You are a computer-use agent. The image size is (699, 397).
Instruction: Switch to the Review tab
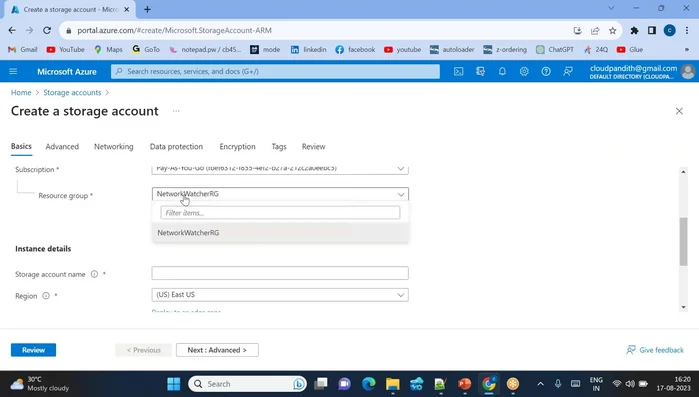pyautogui.click(x=313, y=147)
